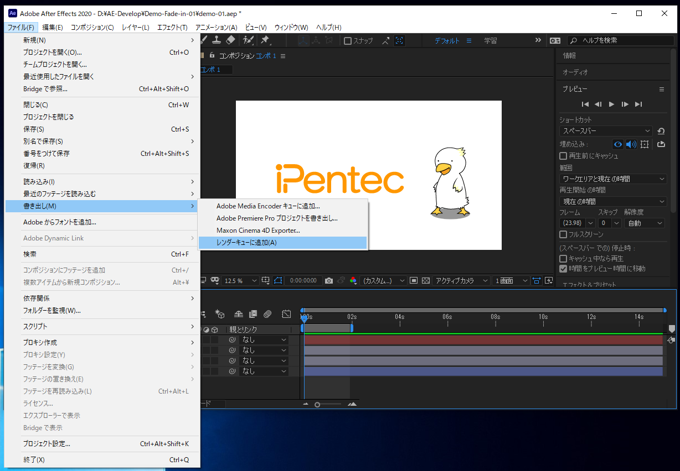Click the frame blending icon in timeline
This screenshot has width=680, height=471.
(x=253, y=314)
